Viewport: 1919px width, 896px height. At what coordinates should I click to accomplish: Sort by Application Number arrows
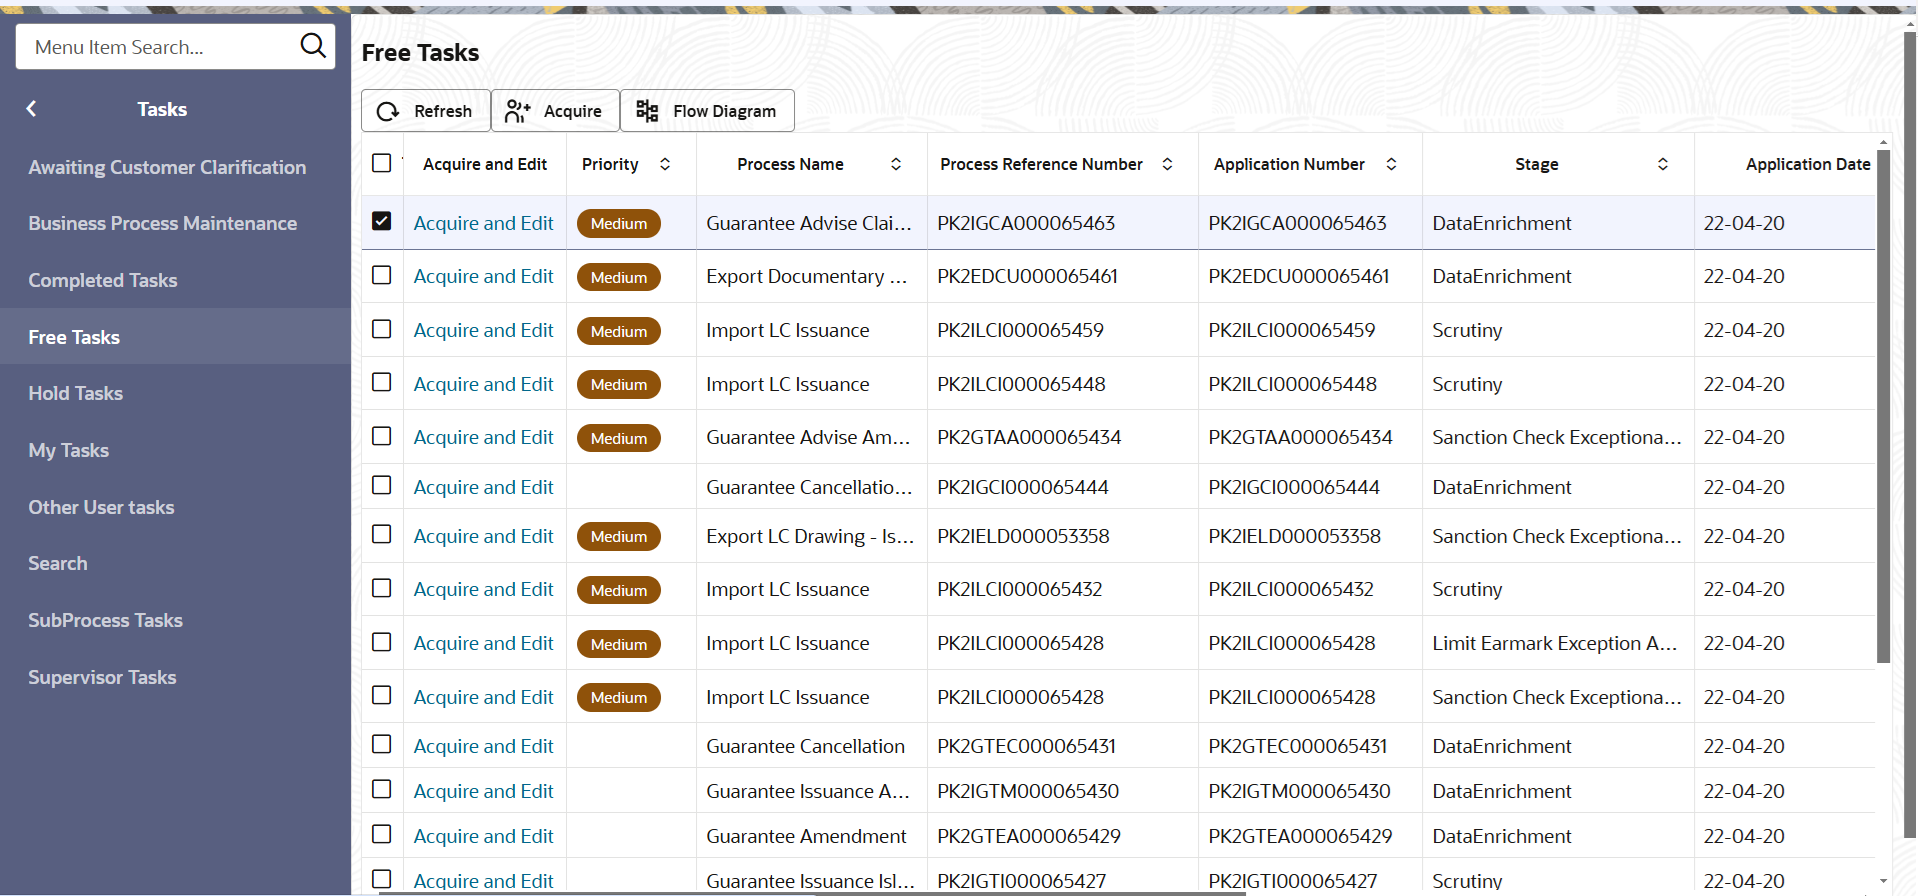pos(1391,164)
